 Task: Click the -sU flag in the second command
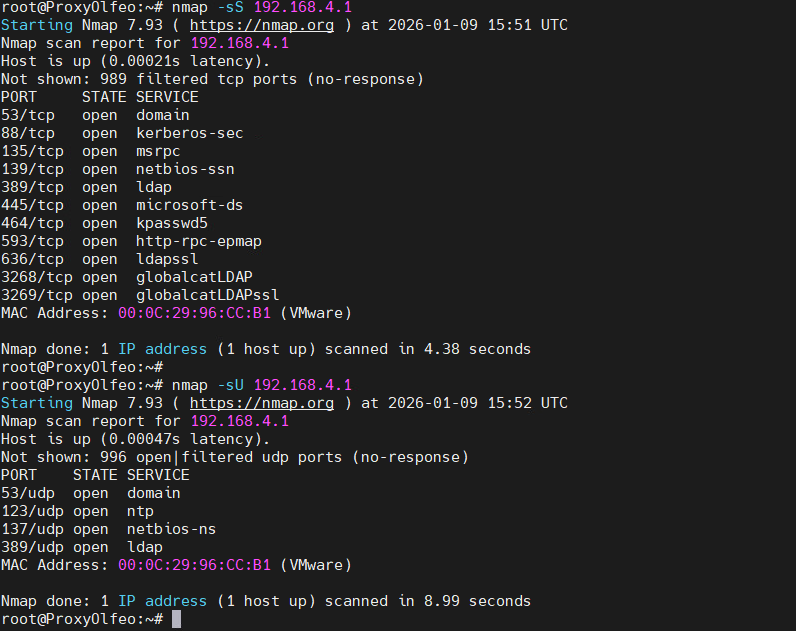click(231, 385)
